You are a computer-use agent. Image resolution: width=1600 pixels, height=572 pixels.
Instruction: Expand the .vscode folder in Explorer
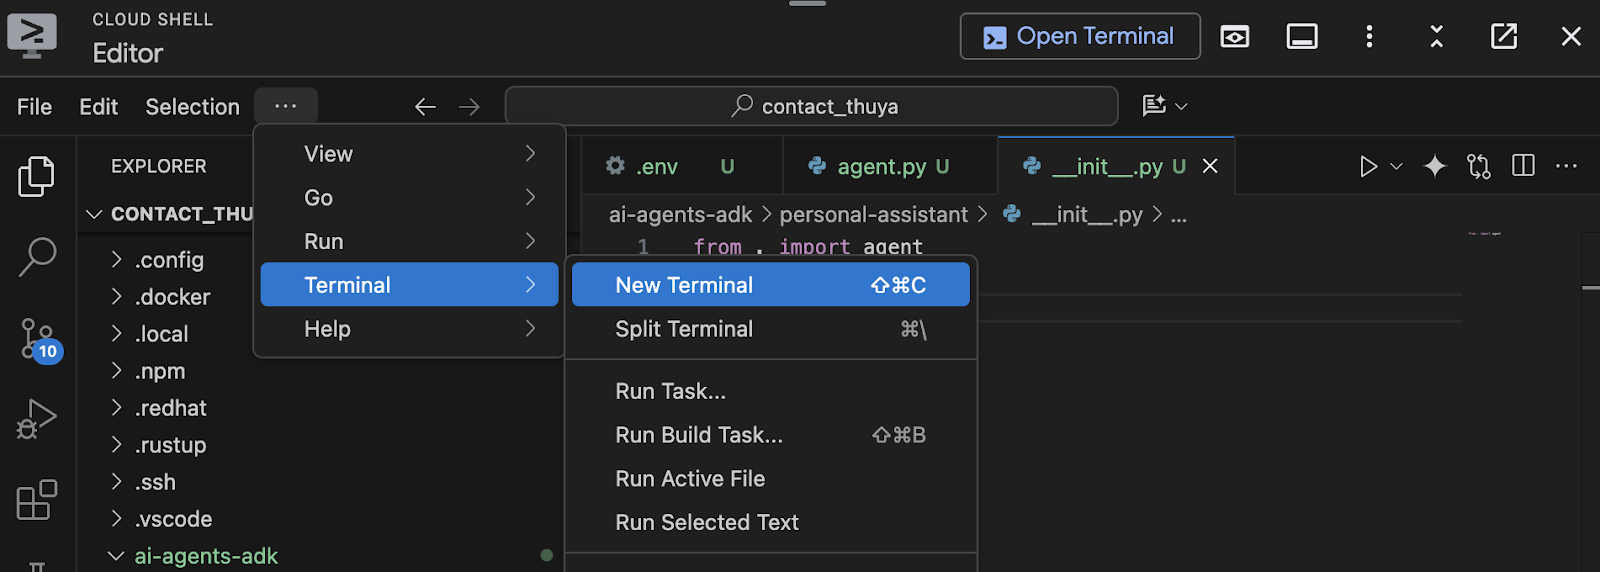click(x=173, y=519)
